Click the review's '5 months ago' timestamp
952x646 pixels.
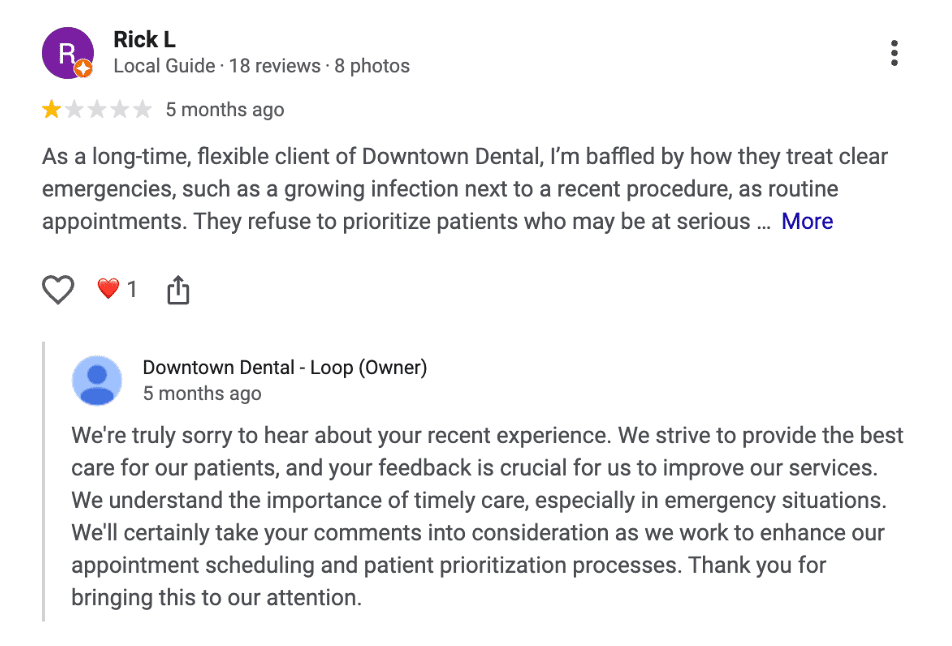click(225, 110)
